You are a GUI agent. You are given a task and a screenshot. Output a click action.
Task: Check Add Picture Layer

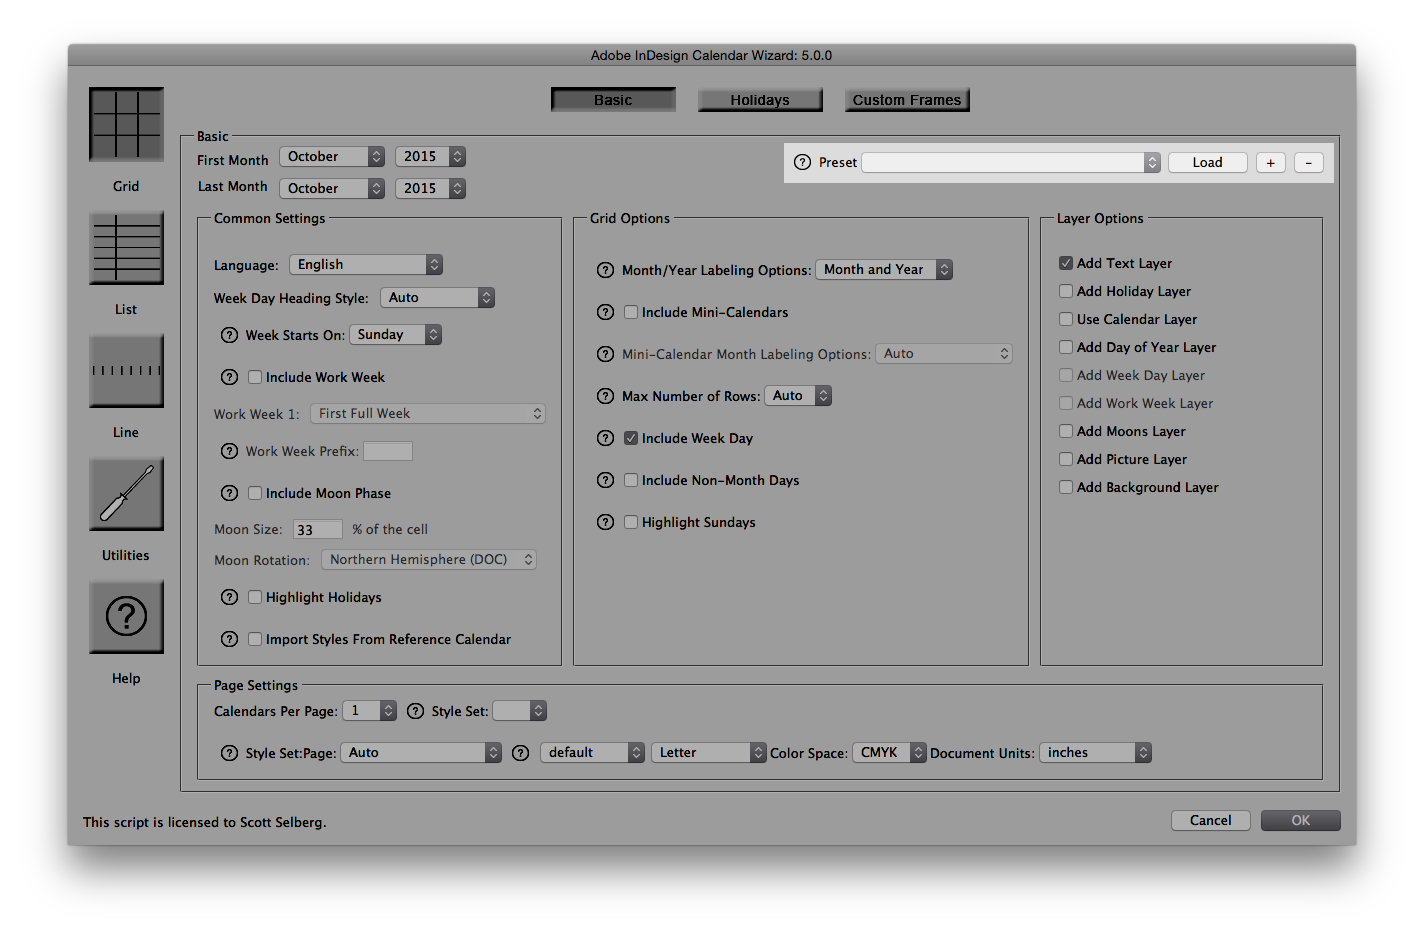(1066, 459)
